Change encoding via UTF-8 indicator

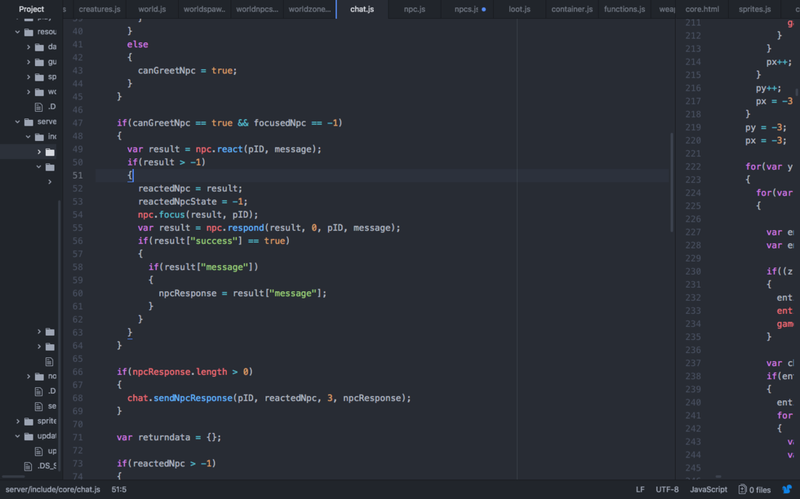pos(667,489)
